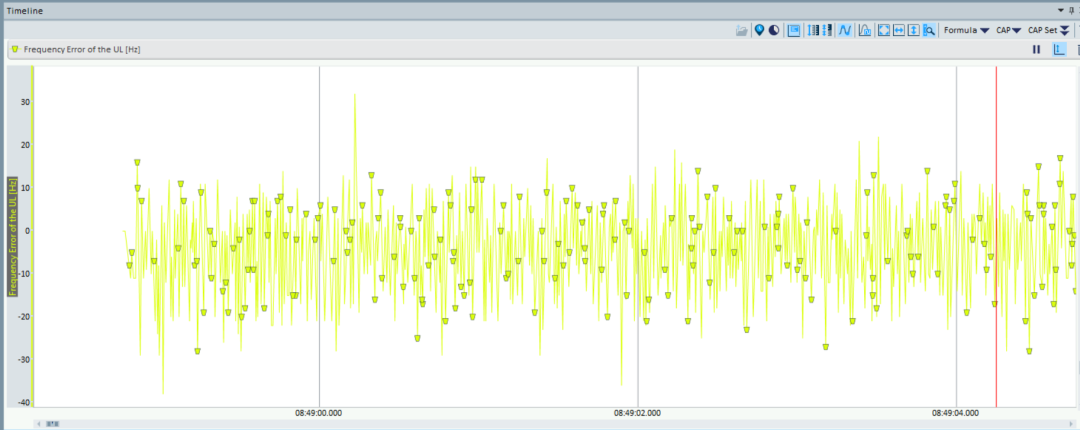The image size is (1080, 430).
Task: Click the pie chart clock icon
Action: (773, 30)
